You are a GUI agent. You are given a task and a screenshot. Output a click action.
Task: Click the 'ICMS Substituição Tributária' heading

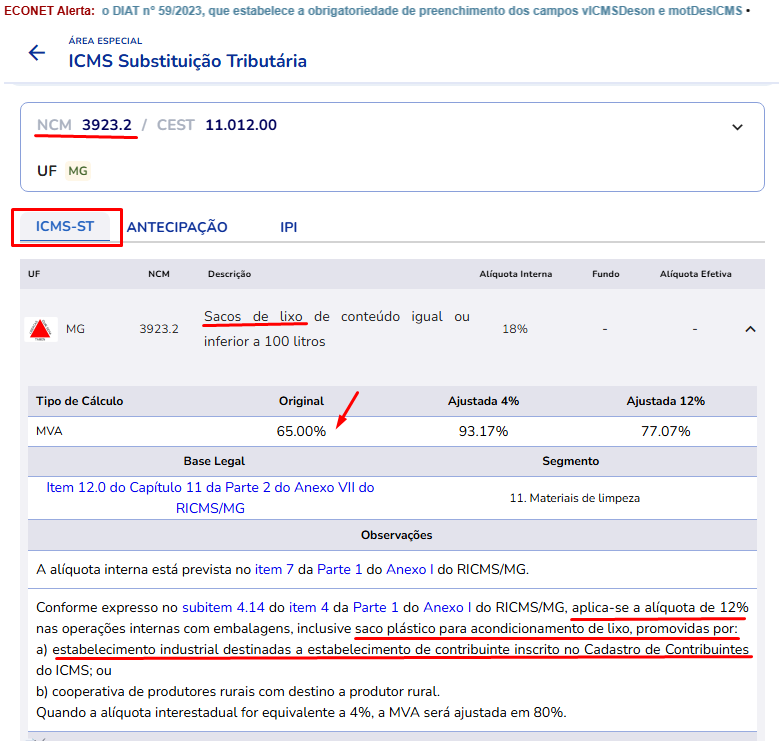188,61
